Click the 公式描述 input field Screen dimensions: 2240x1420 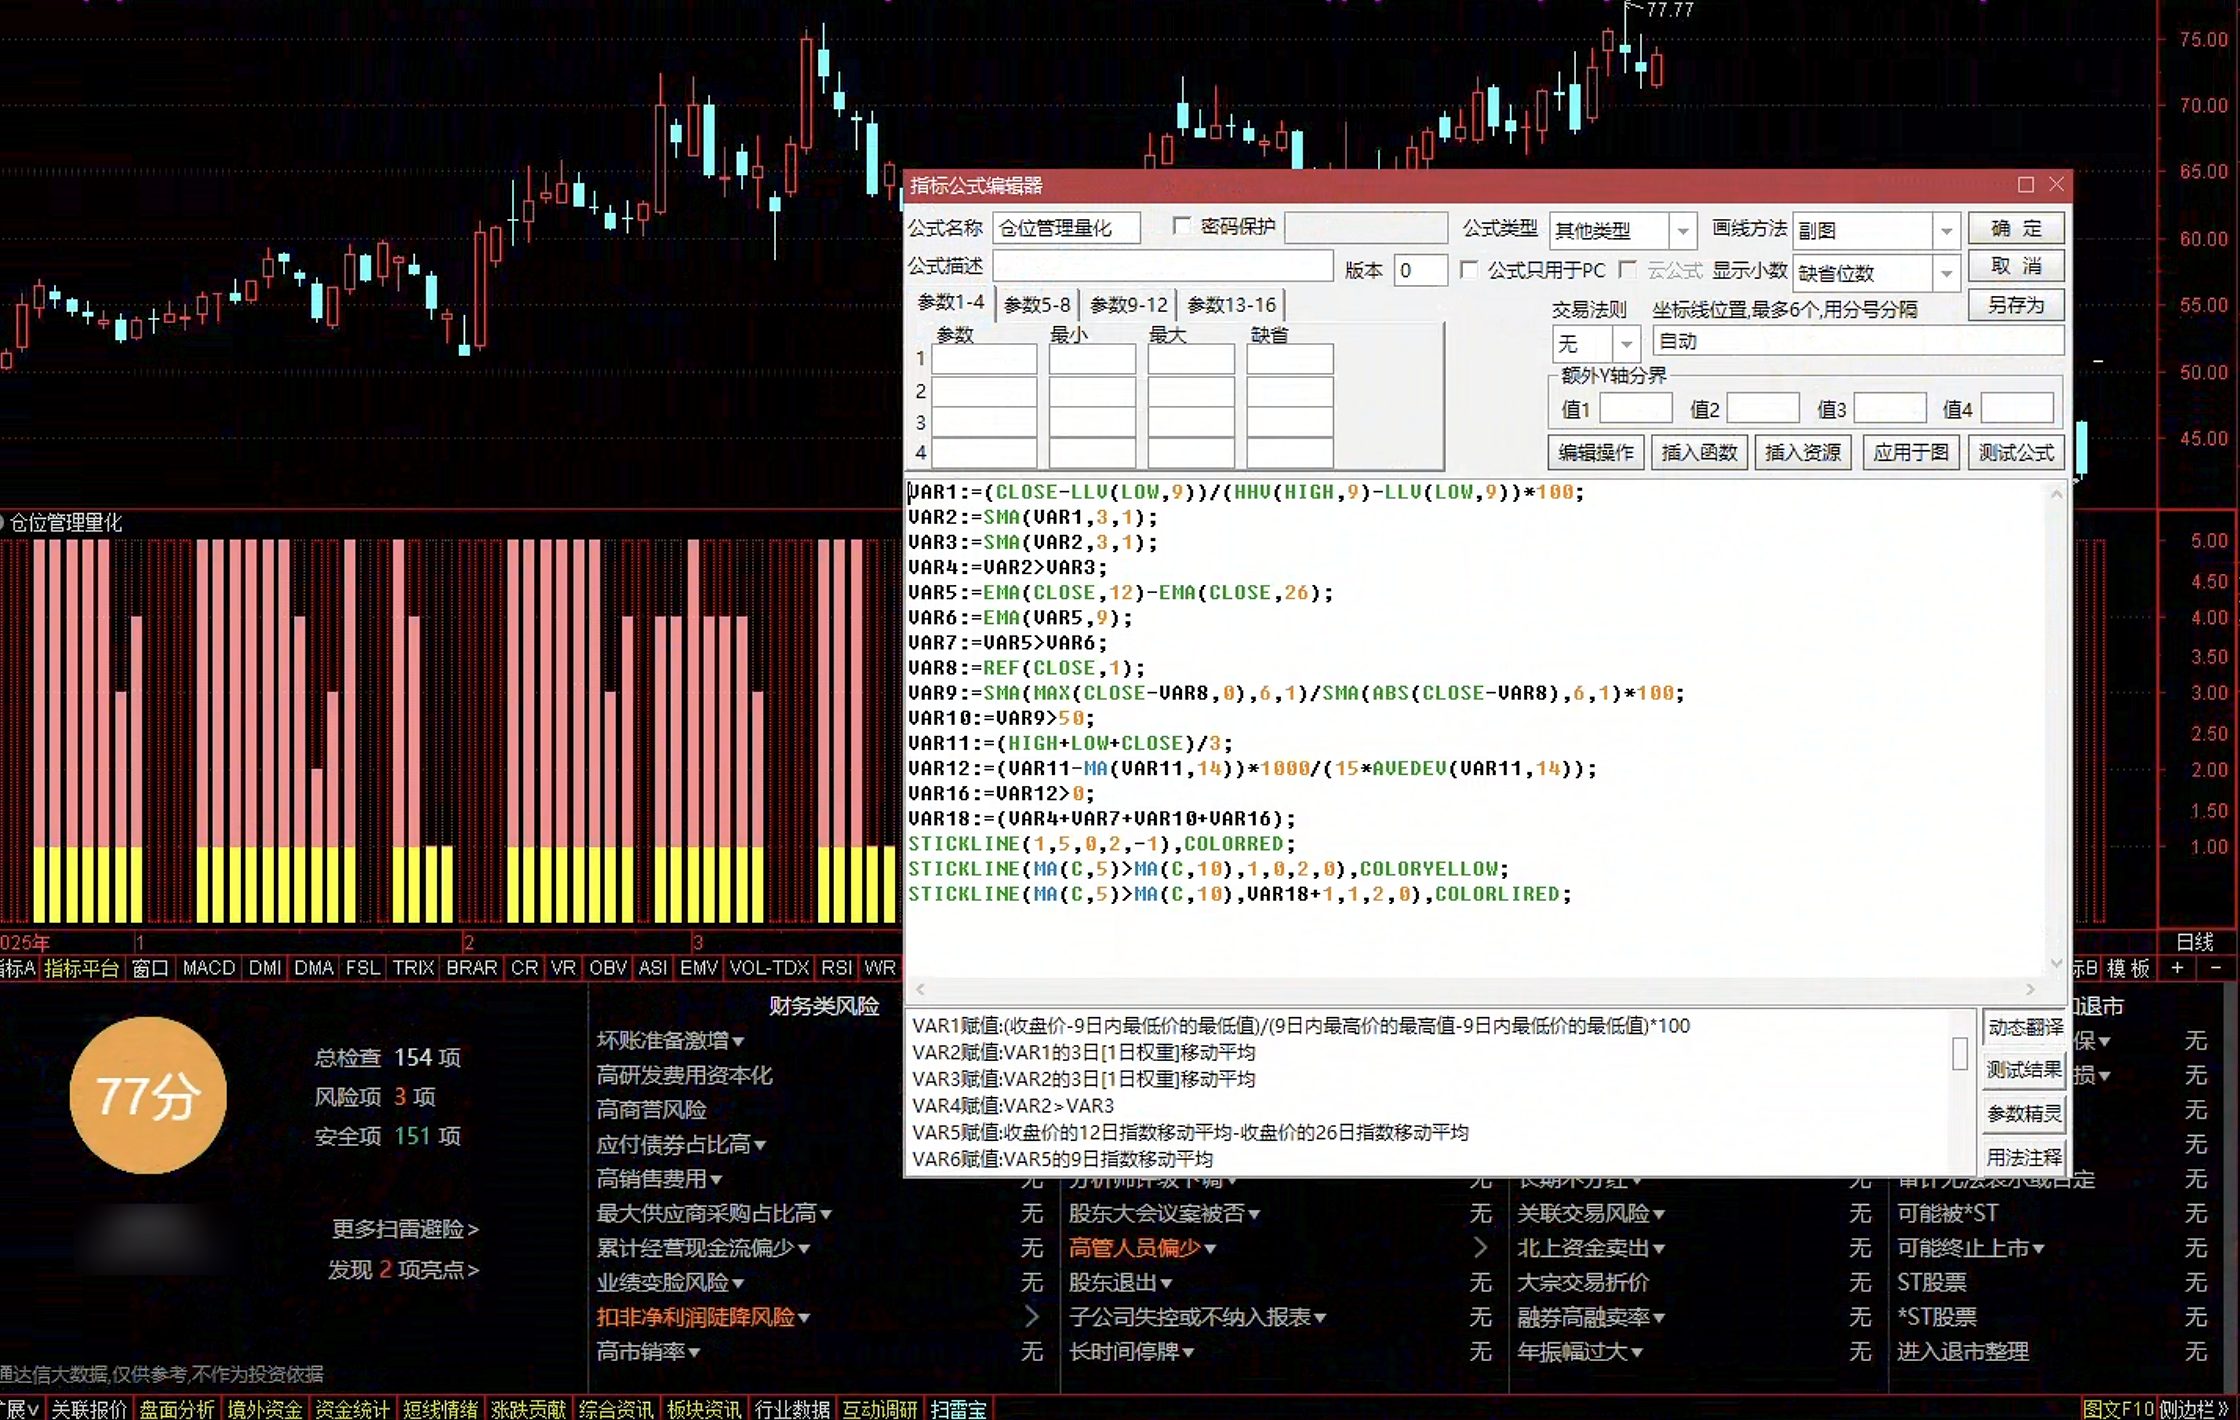click(1162, 266)
